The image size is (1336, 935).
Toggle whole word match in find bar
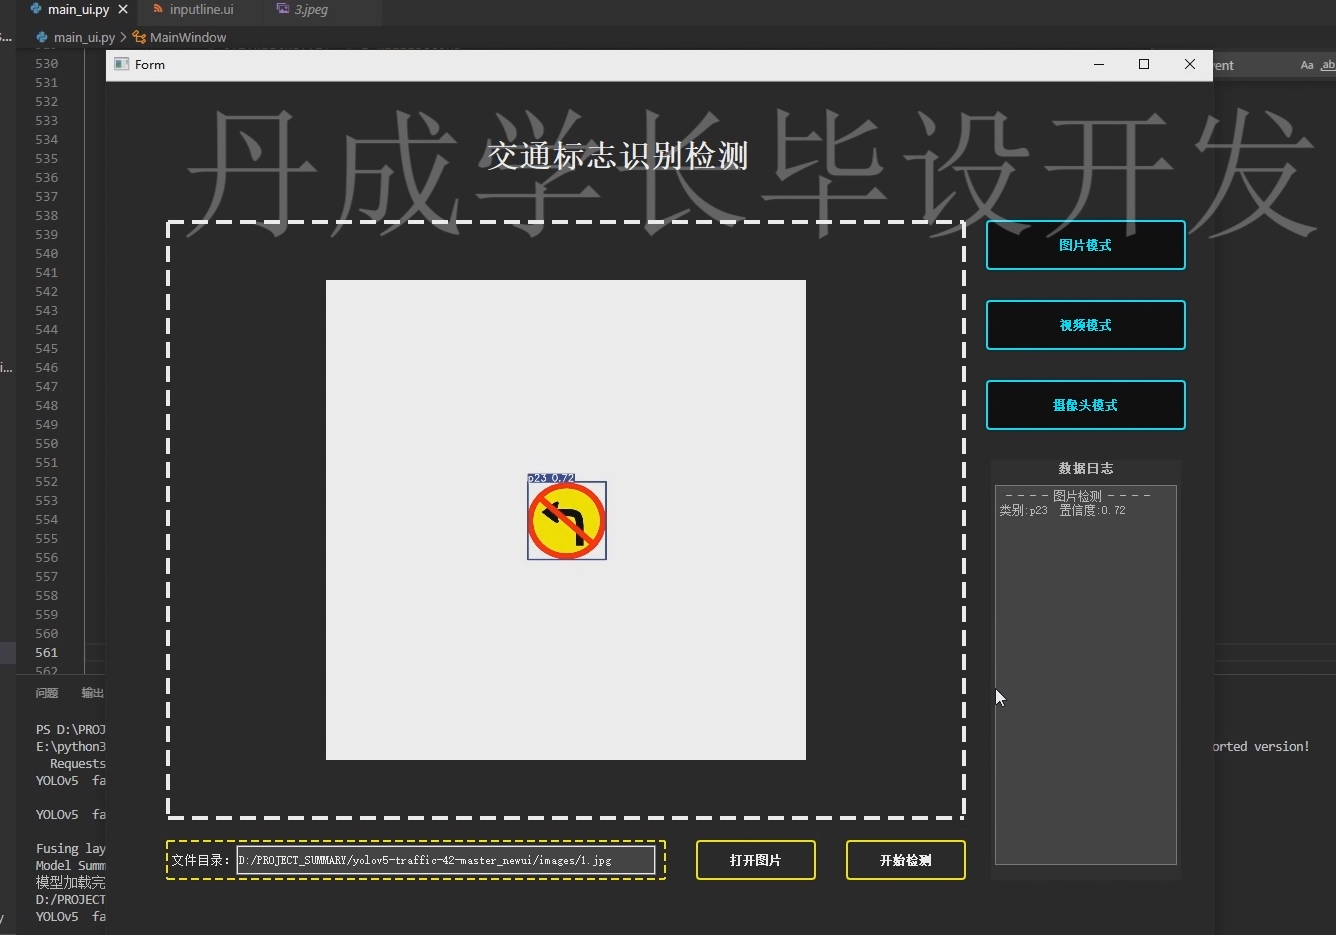point(1328,65)
